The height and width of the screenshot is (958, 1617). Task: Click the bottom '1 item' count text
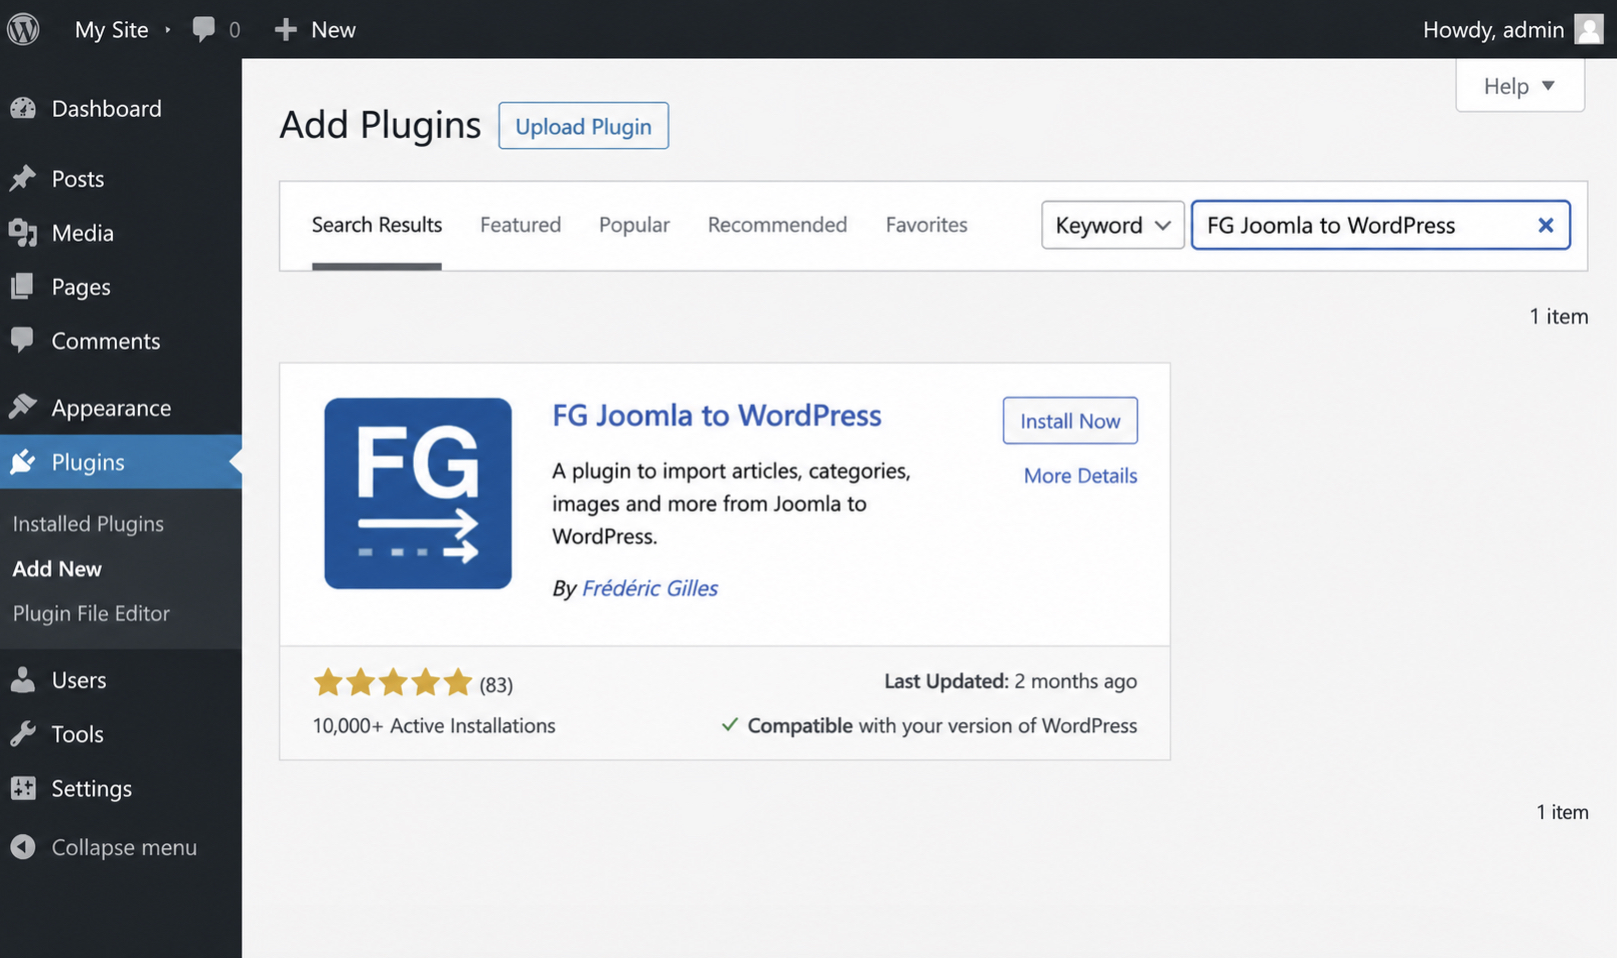coord(1562,812)
